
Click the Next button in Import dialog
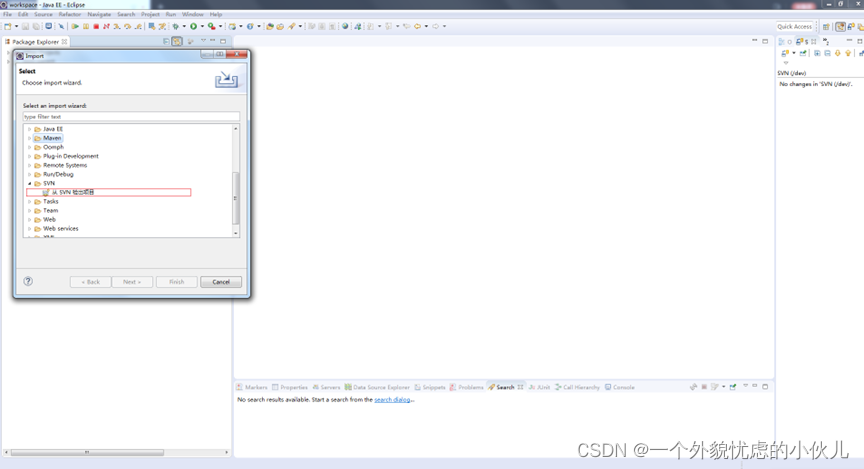[x=132, y=282]
